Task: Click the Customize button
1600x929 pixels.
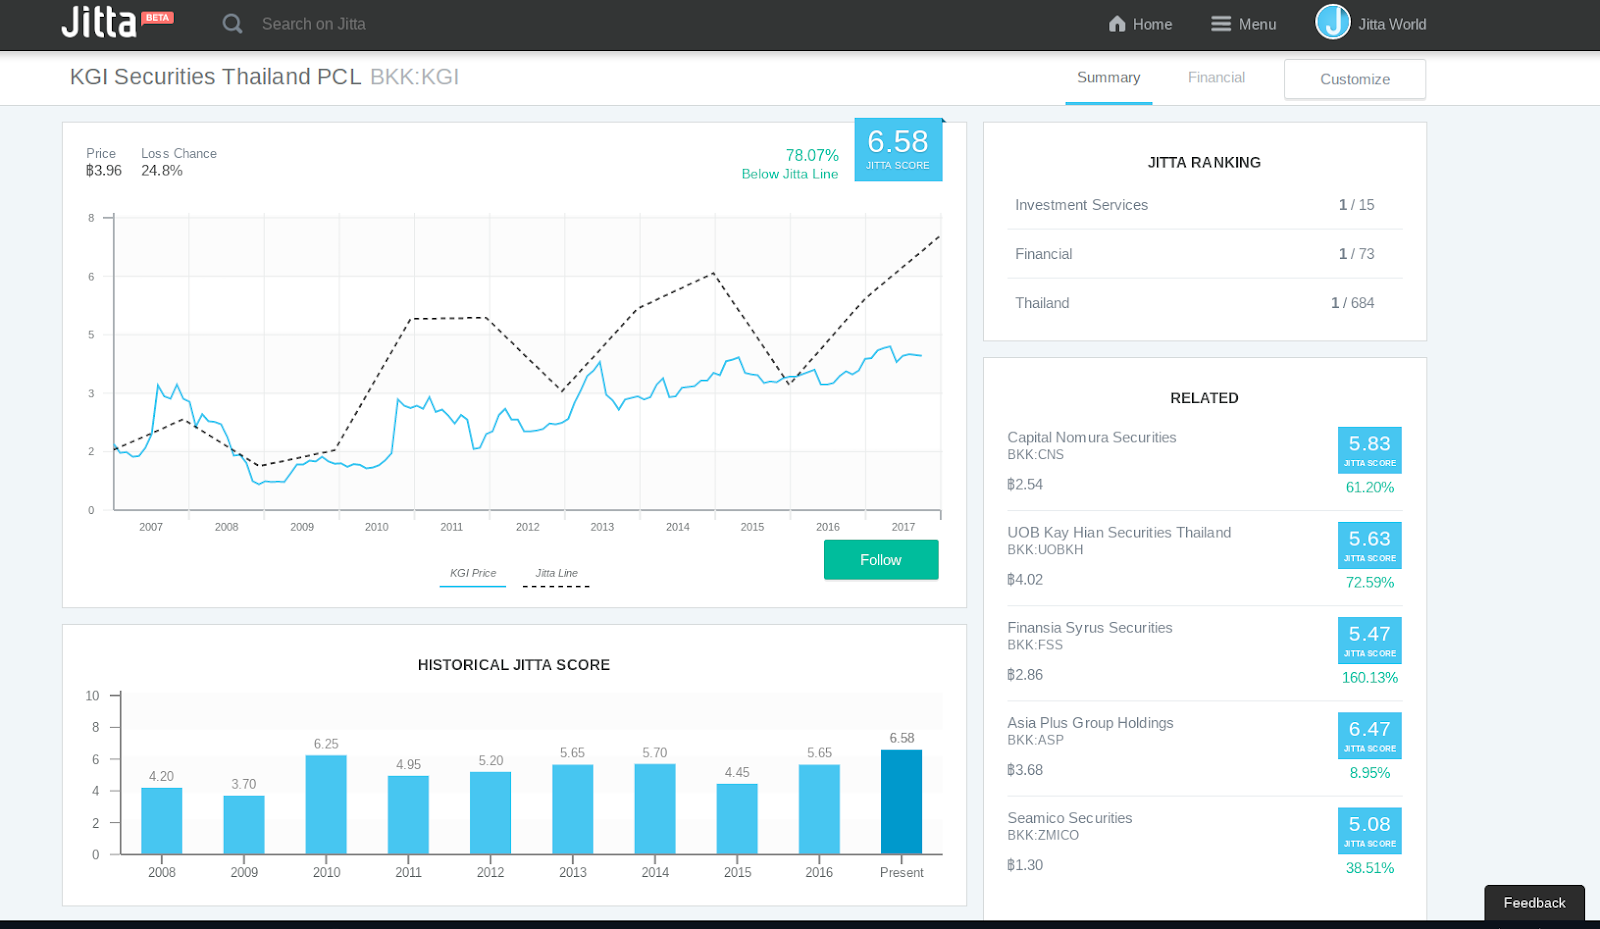Action: point(1355,79)
